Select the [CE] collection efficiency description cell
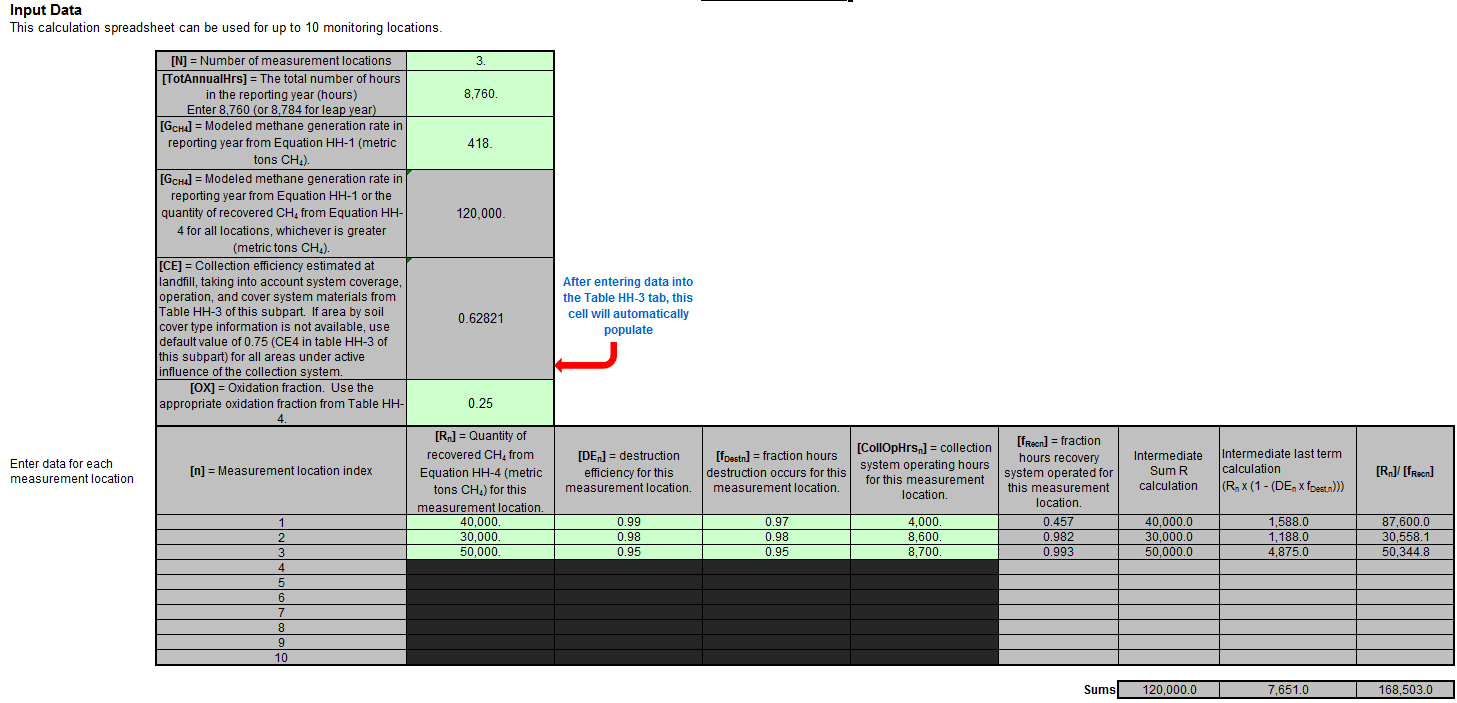The height and width of the screenshot is (703, 1457). coord(281,318)
